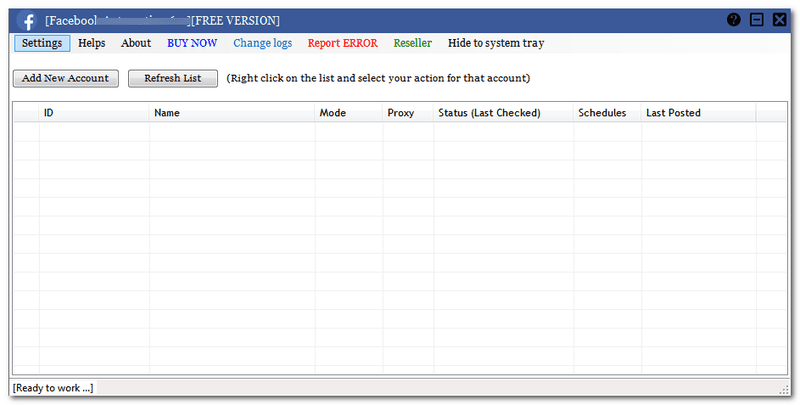The width and height of the screenshot is (800, 405).
Task: Open the help question mark icon
Action: pyautogui.click(x=734, y=20)
